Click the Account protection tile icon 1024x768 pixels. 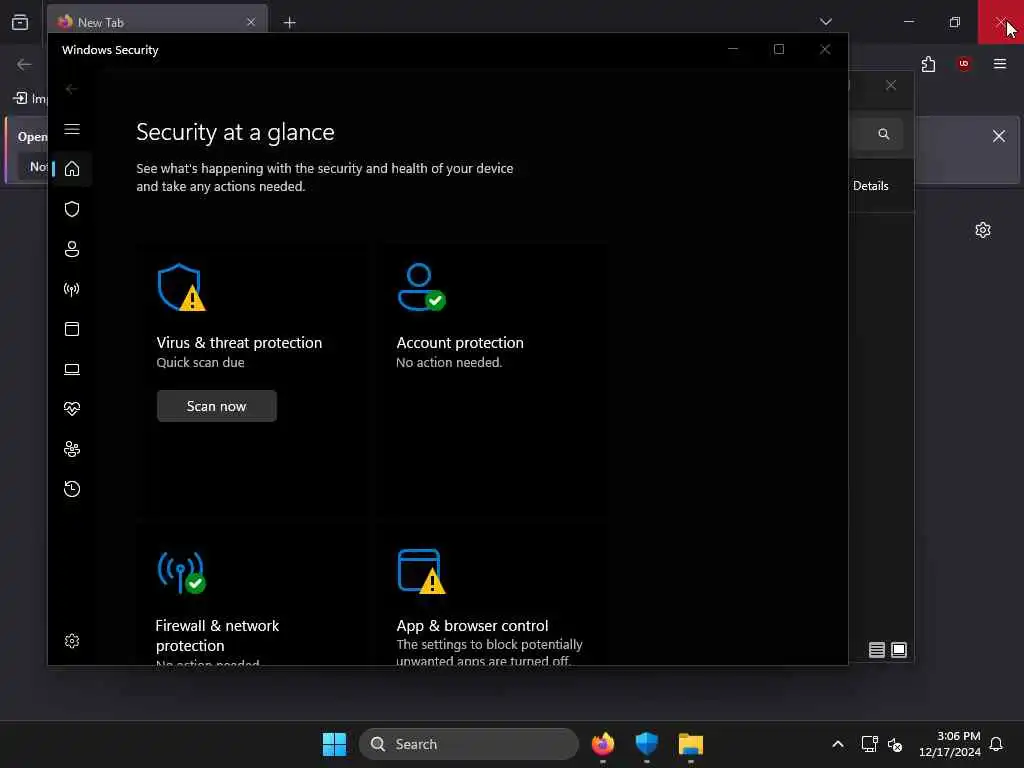point(421,287)
